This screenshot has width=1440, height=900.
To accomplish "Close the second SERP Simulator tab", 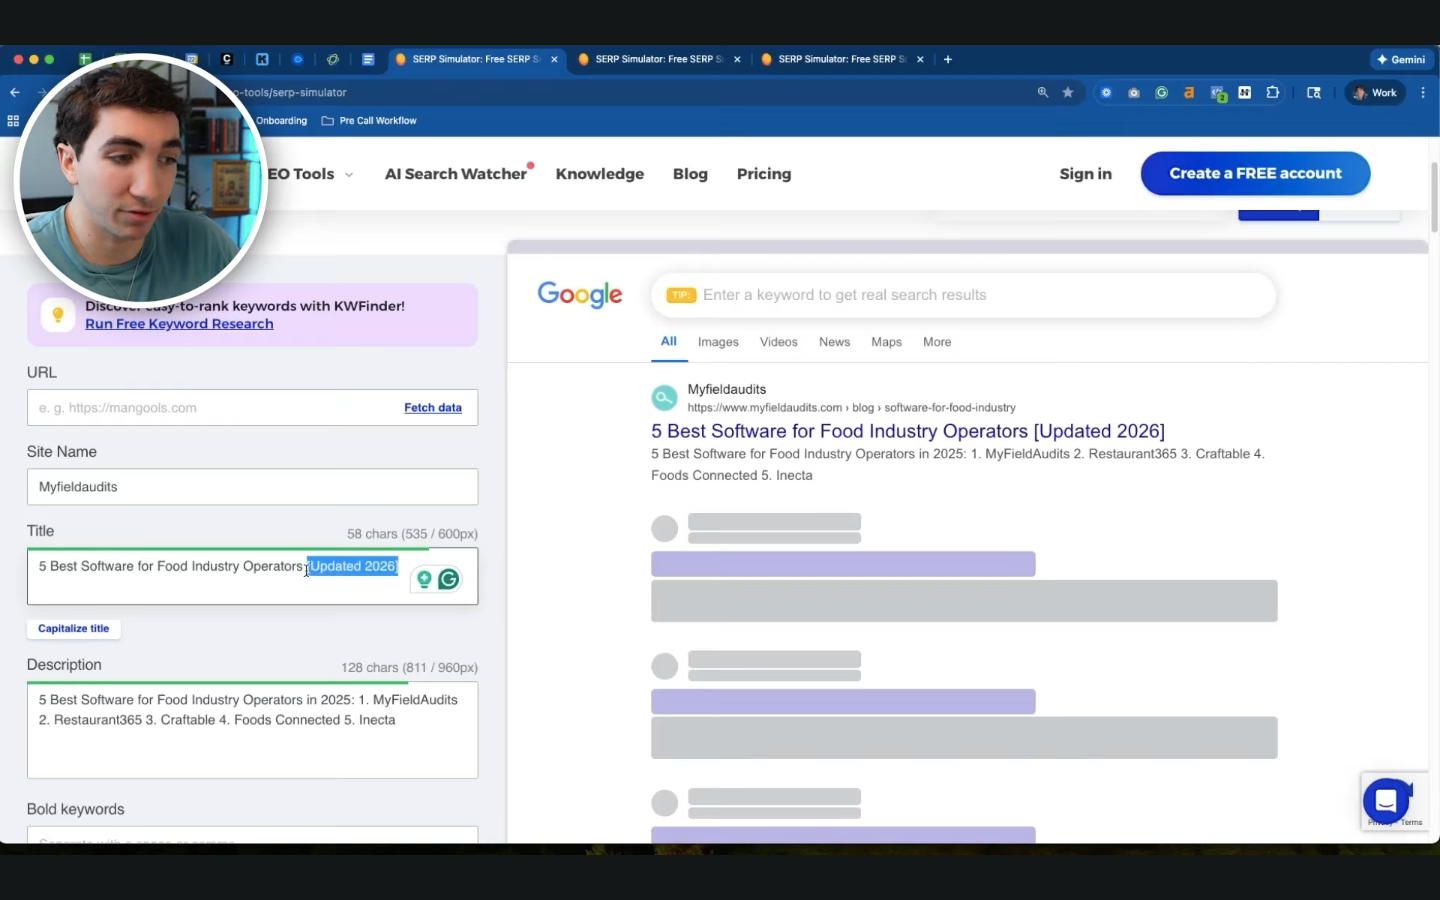I will tap(737, 59).
